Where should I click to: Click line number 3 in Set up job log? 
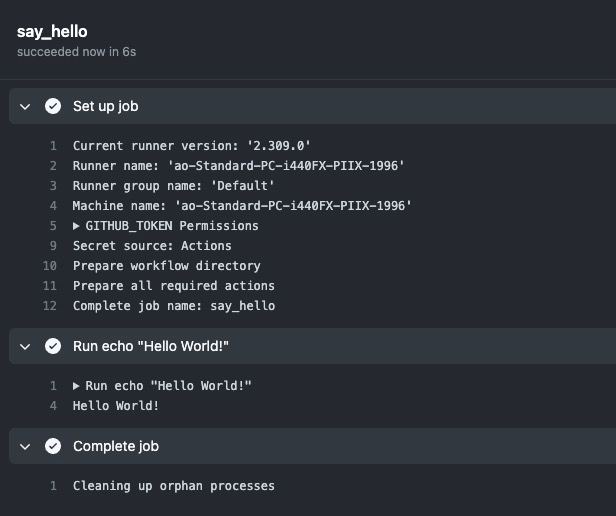(53, 186)
